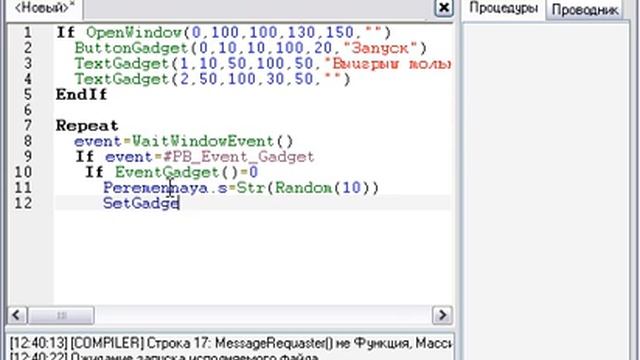Click the 12:40:22 log message line

pos(163,356)
